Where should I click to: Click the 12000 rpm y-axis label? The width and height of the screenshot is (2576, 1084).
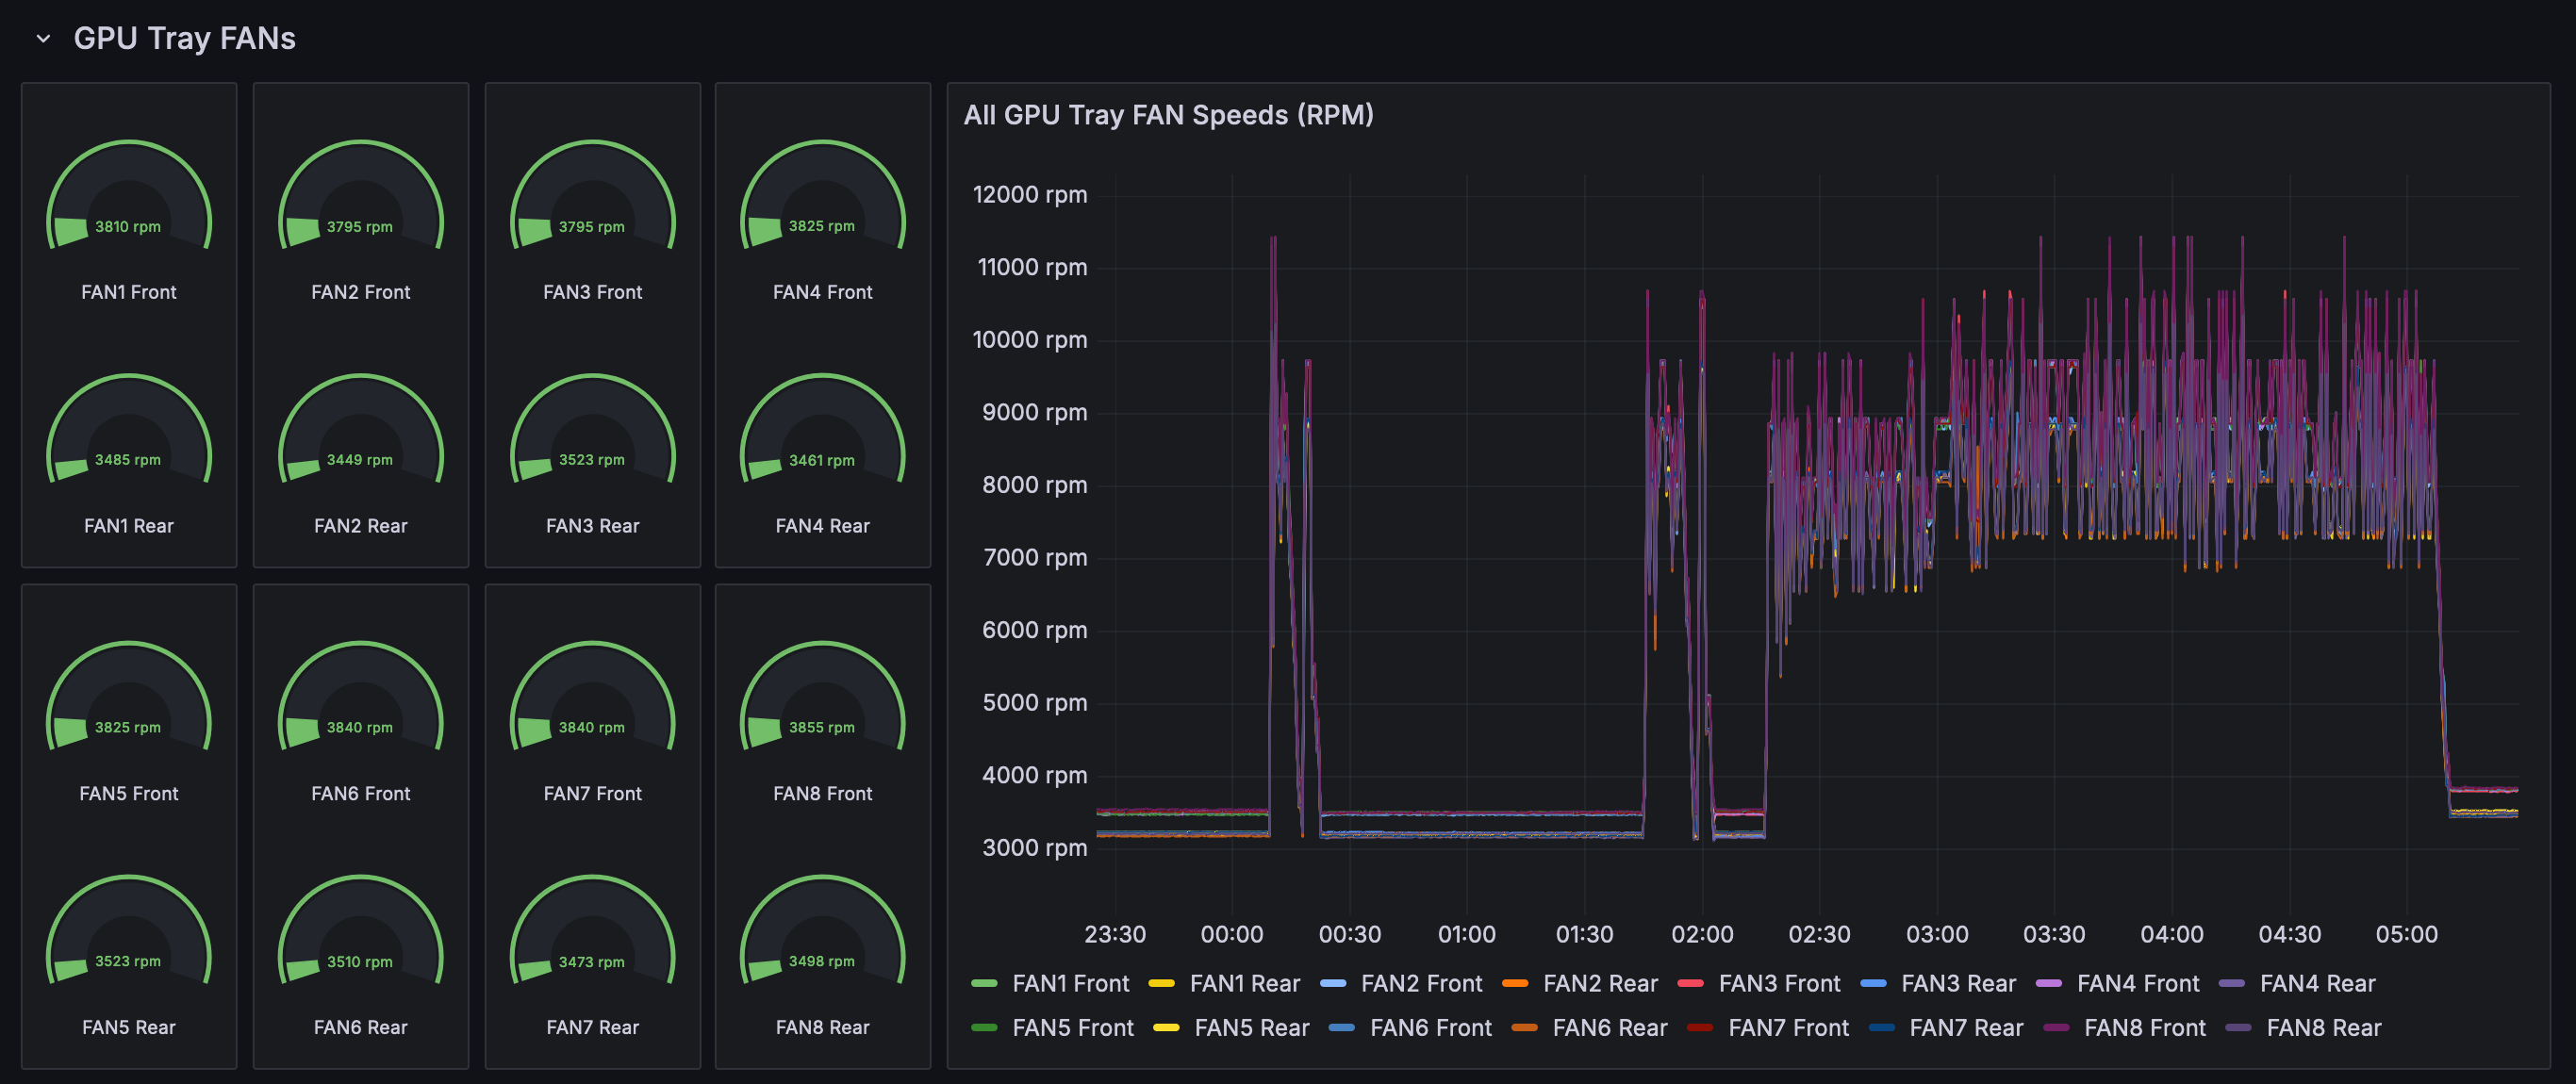coord(1030,195)
